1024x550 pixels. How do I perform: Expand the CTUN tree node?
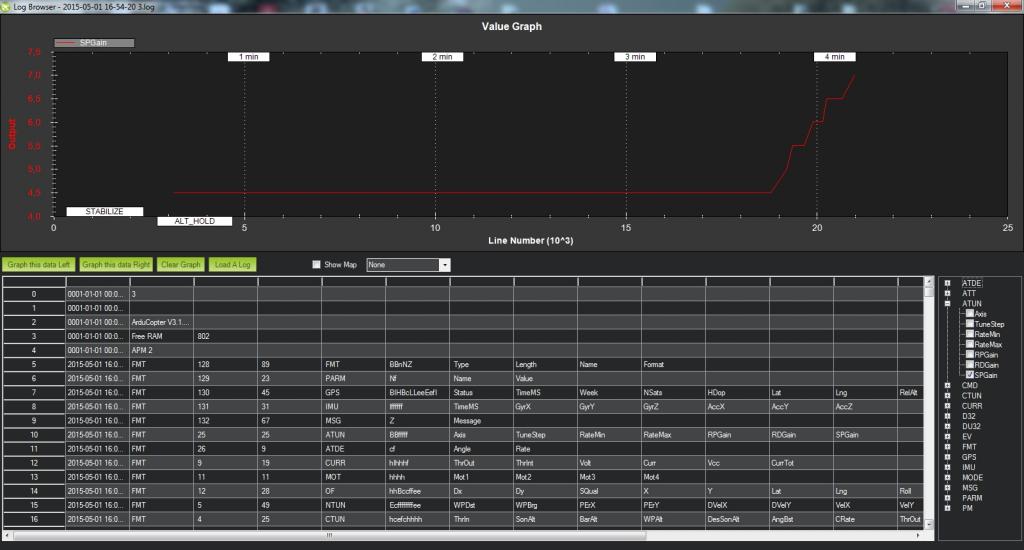[947, 396]
